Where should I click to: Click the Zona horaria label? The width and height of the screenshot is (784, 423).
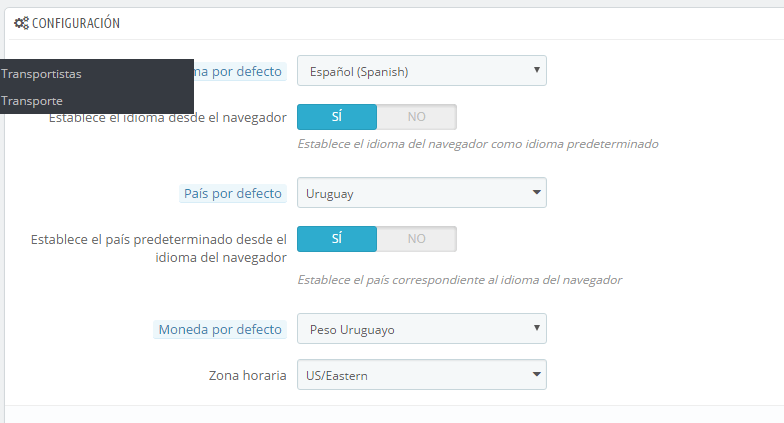point(248,376)
